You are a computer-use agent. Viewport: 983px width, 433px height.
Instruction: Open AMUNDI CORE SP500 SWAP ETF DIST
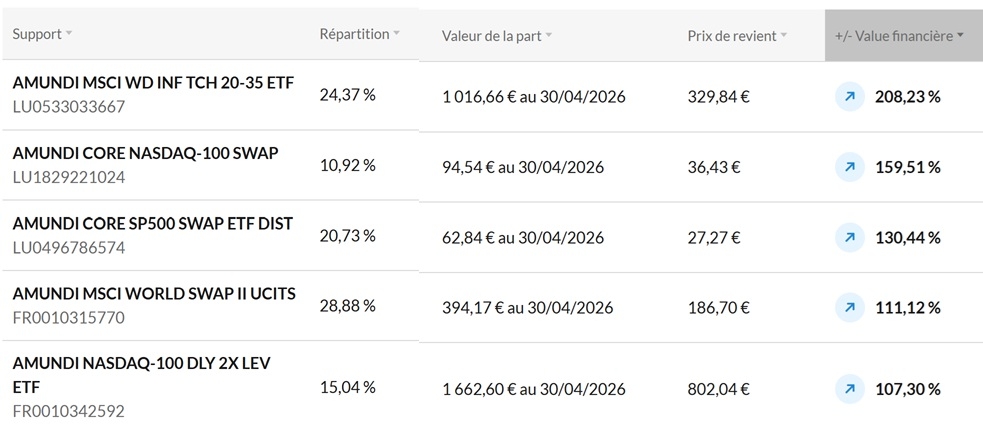click(153, 223)
